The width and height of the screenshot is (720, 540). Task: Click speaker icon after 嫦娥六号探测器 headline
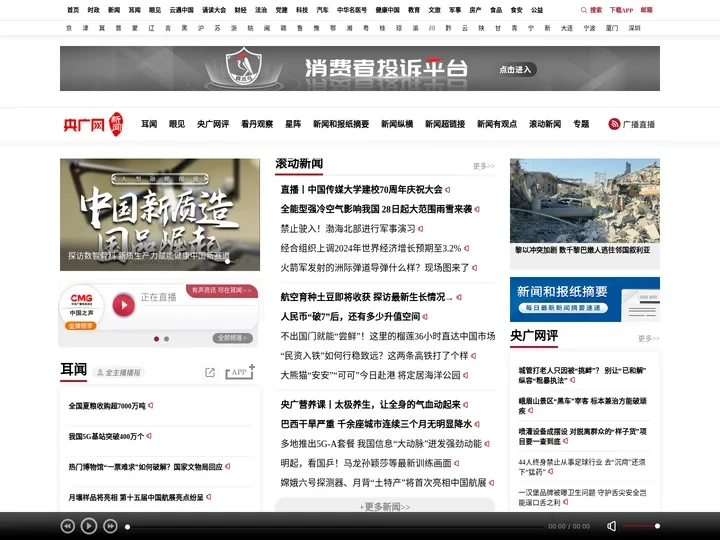pyautogui.click(x=491, y=483)
